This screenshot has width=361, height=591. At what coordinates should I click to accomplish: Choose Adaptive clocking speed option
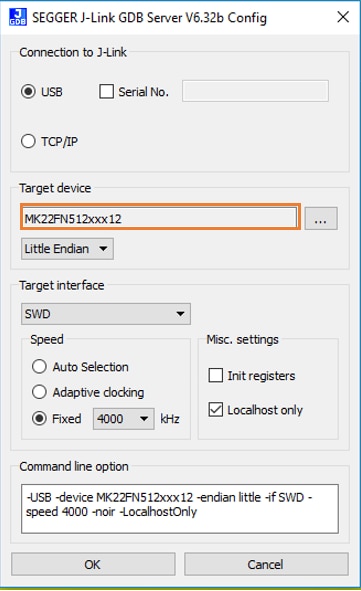pyautogui.click(x=39, y=392)
